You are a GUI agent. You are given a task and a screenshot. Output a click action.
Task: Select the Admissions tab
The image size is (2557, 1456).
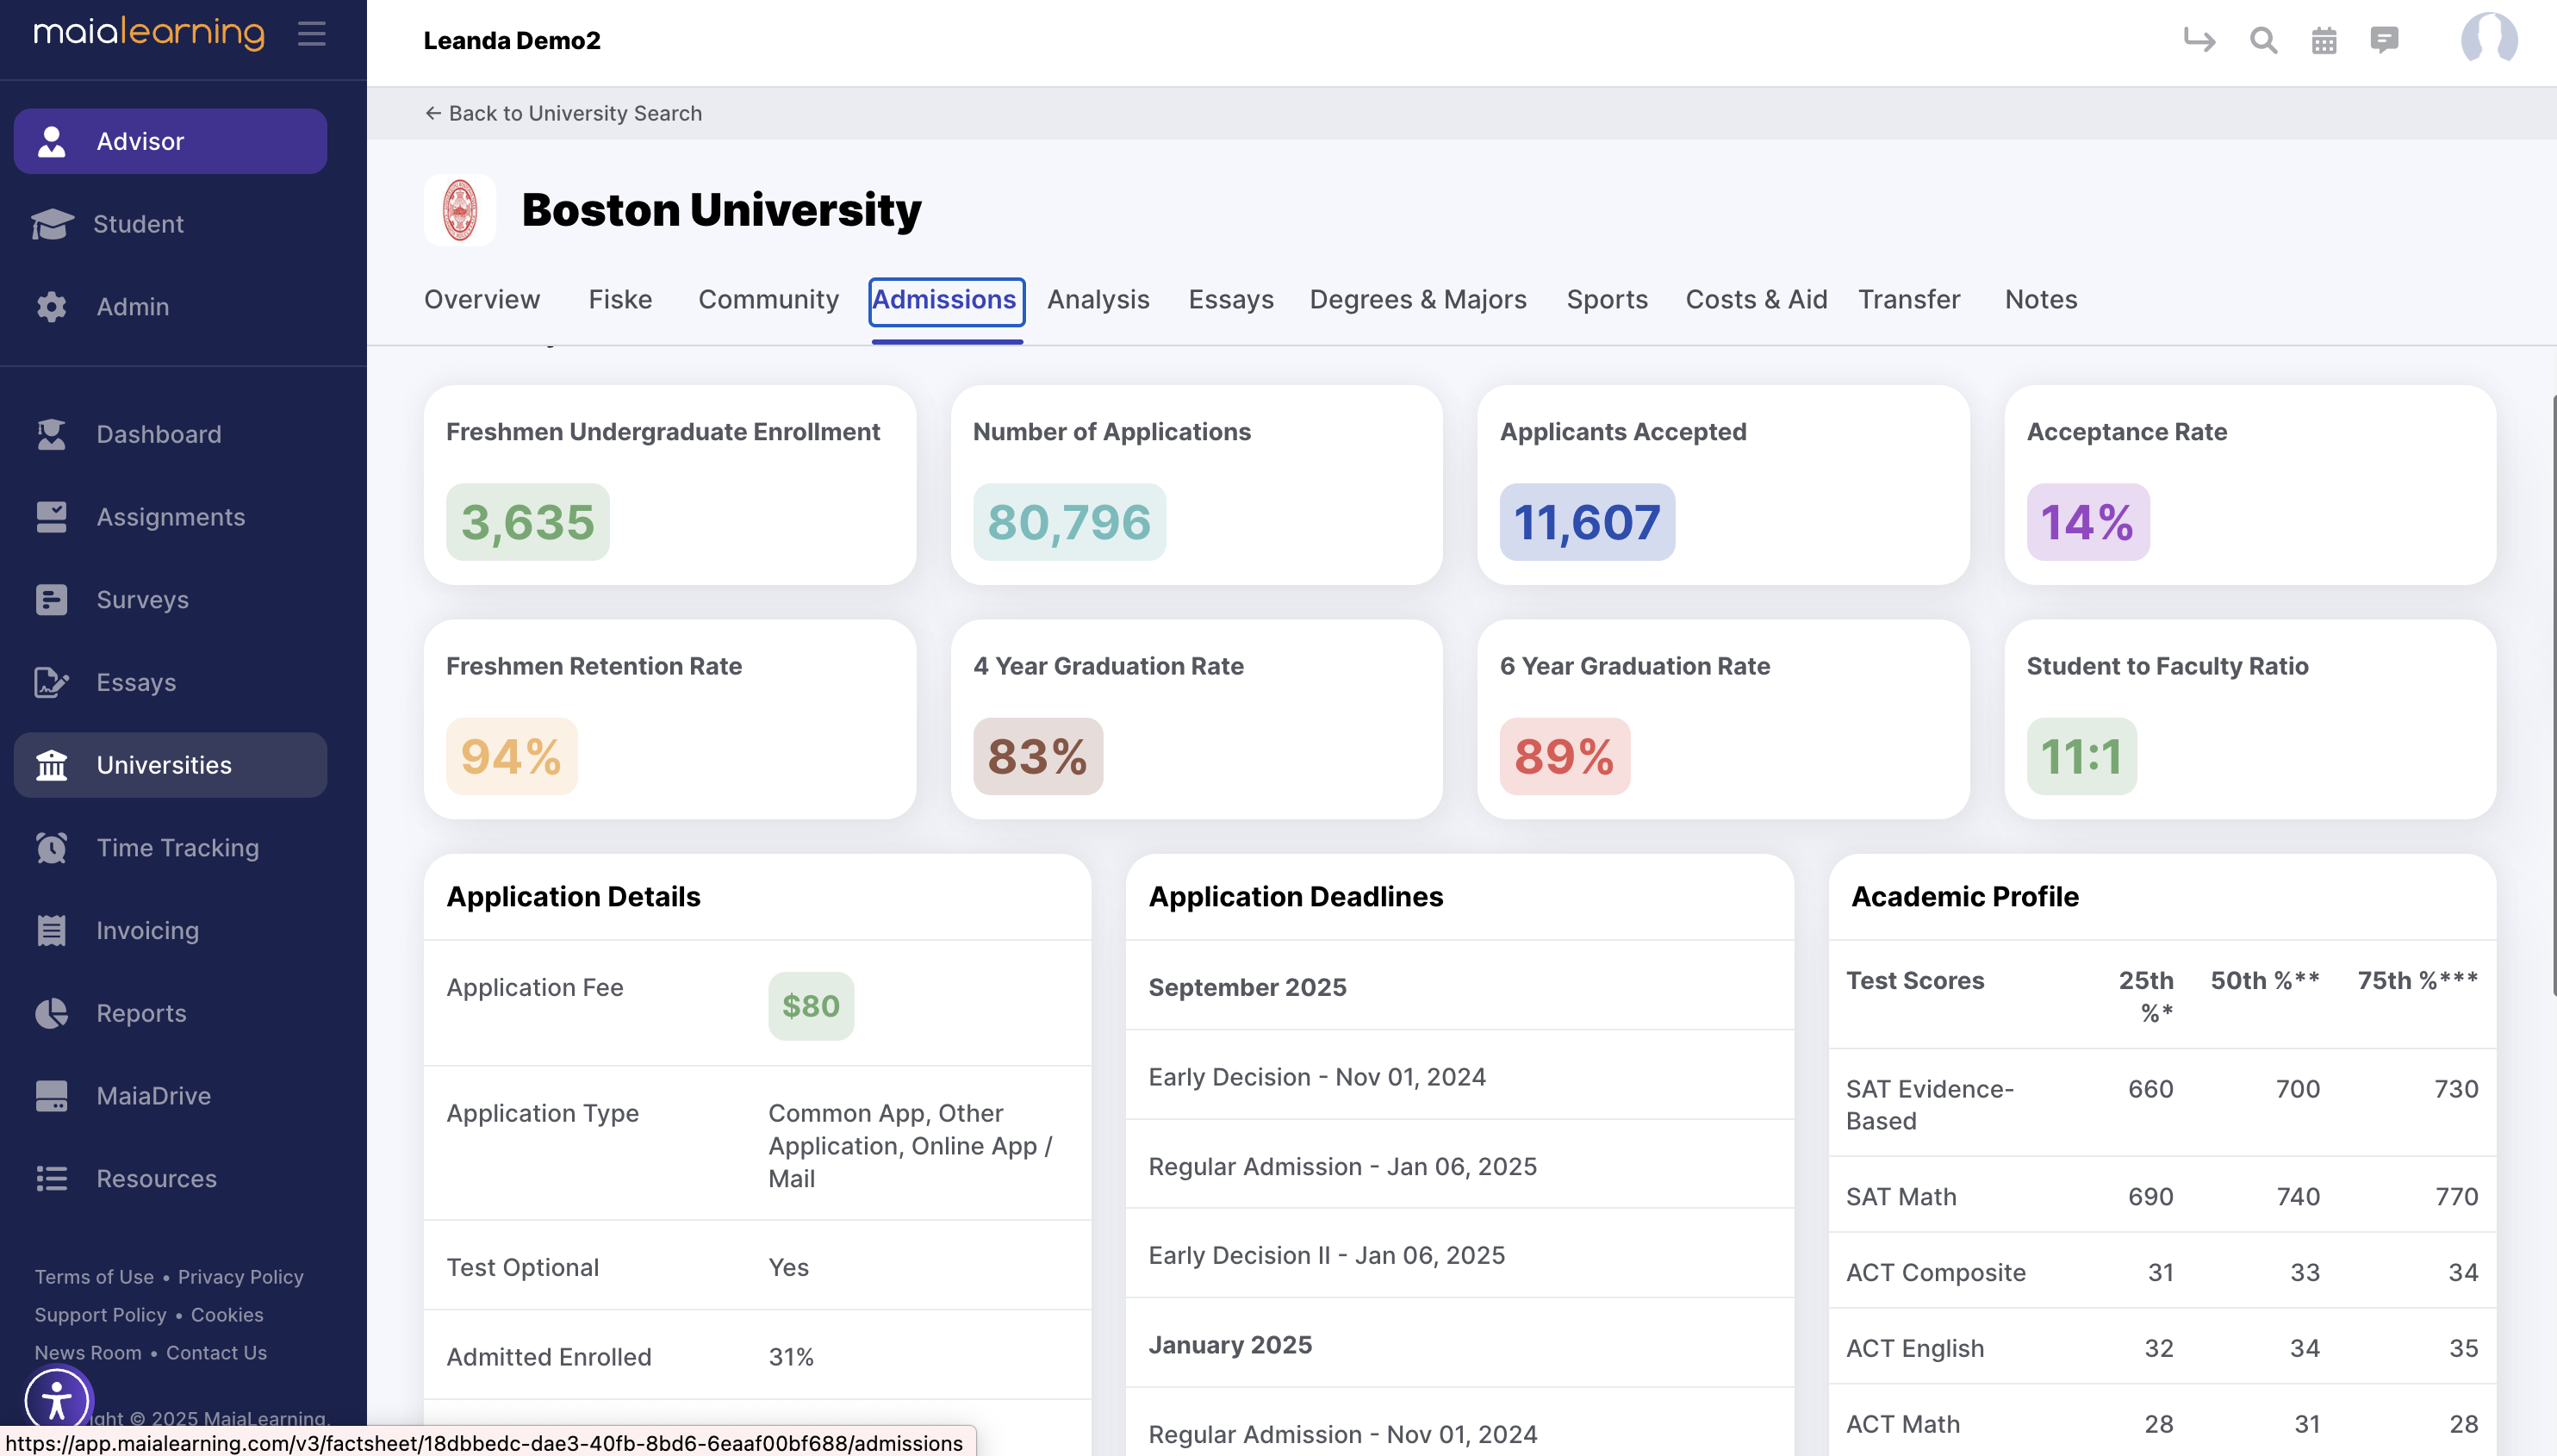[x=946, y=300]
